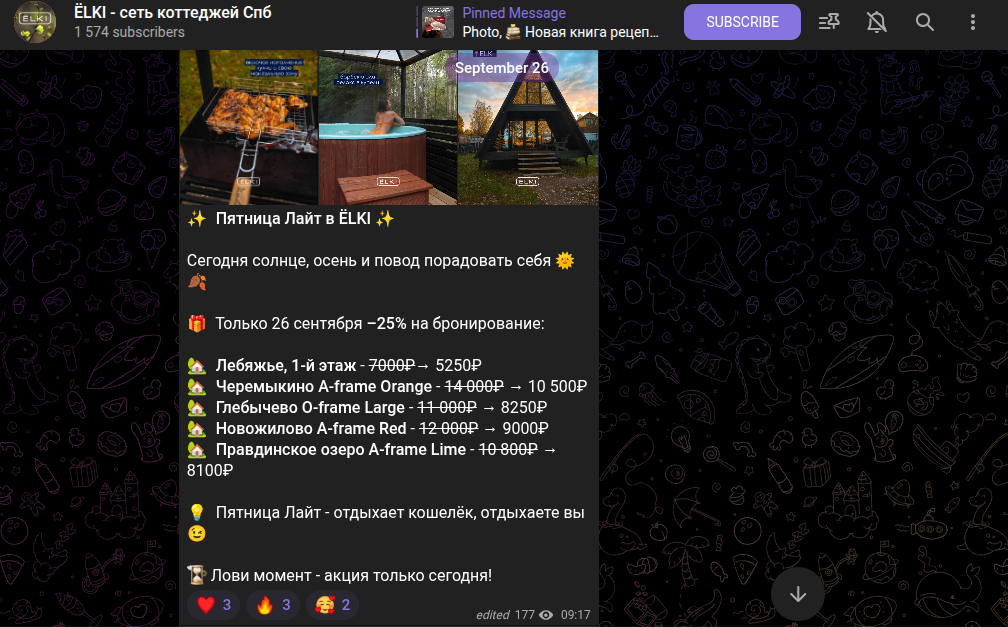Open the ËLKI channel avatar
Screen dimensions: 1008x627
coord(35,22)
